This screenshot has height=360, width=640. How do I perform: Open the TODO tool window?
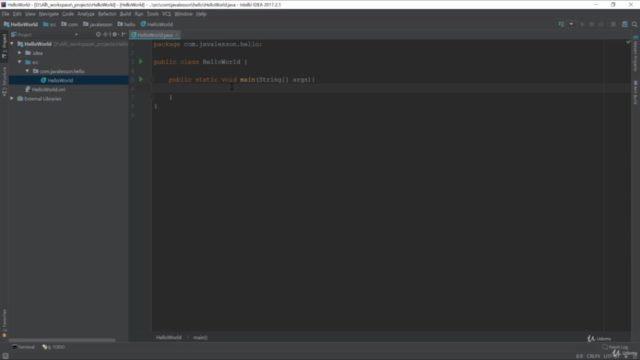(x=53, y=347)
